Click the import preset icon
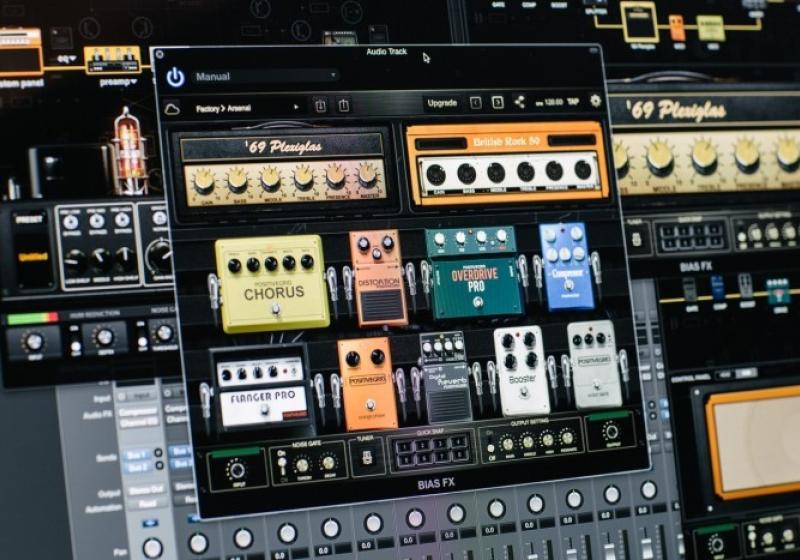Screen dimensions: 800x560 coord(320,106)
